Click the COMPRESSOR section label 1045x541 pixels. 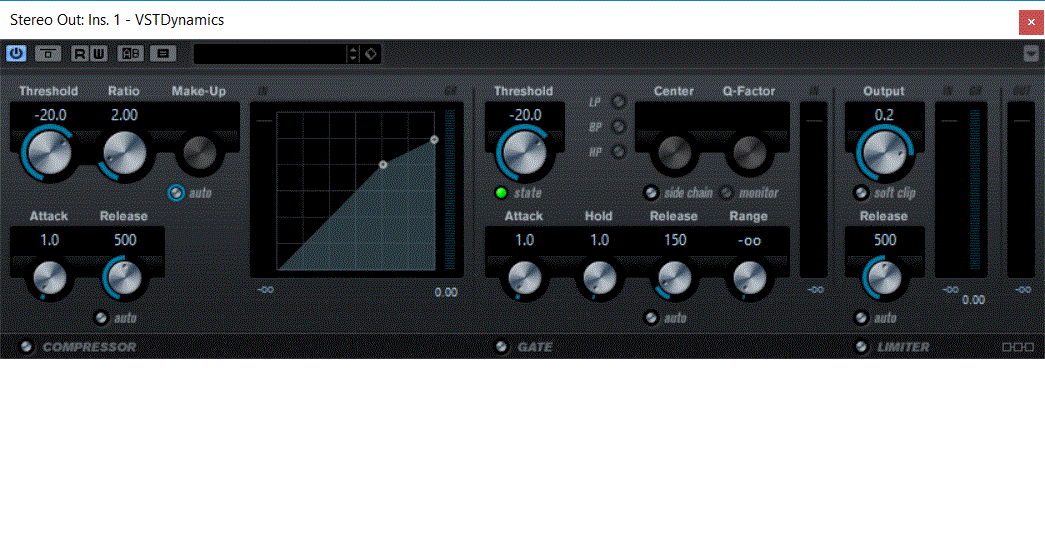click(89, 347)
